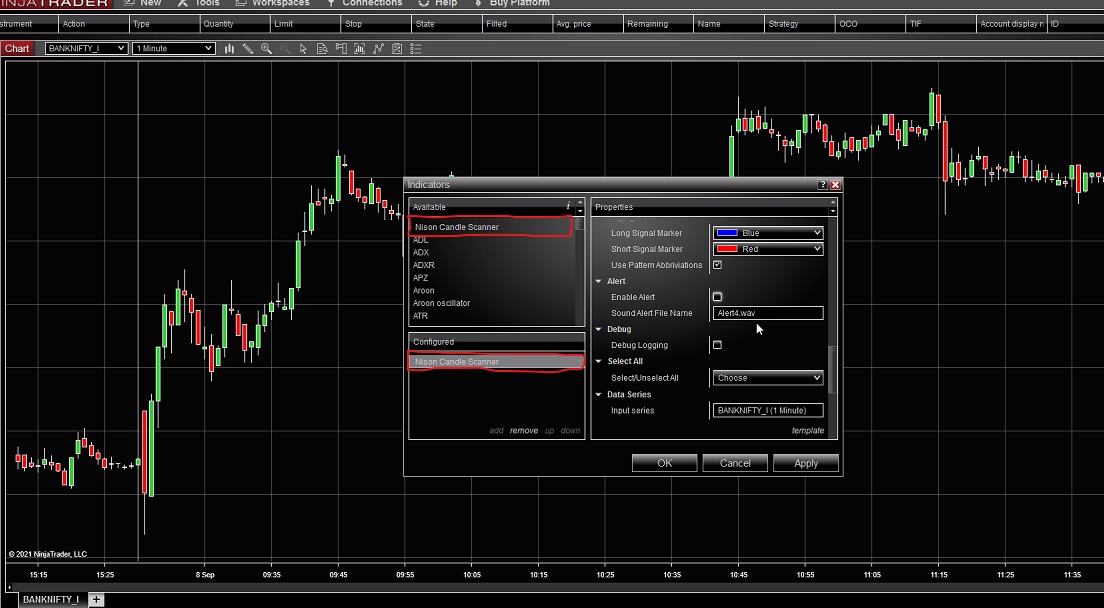The width and height of the screenshot is (1104, 608).
Task: Click the down link under Configured list
Action: [570, 431]
